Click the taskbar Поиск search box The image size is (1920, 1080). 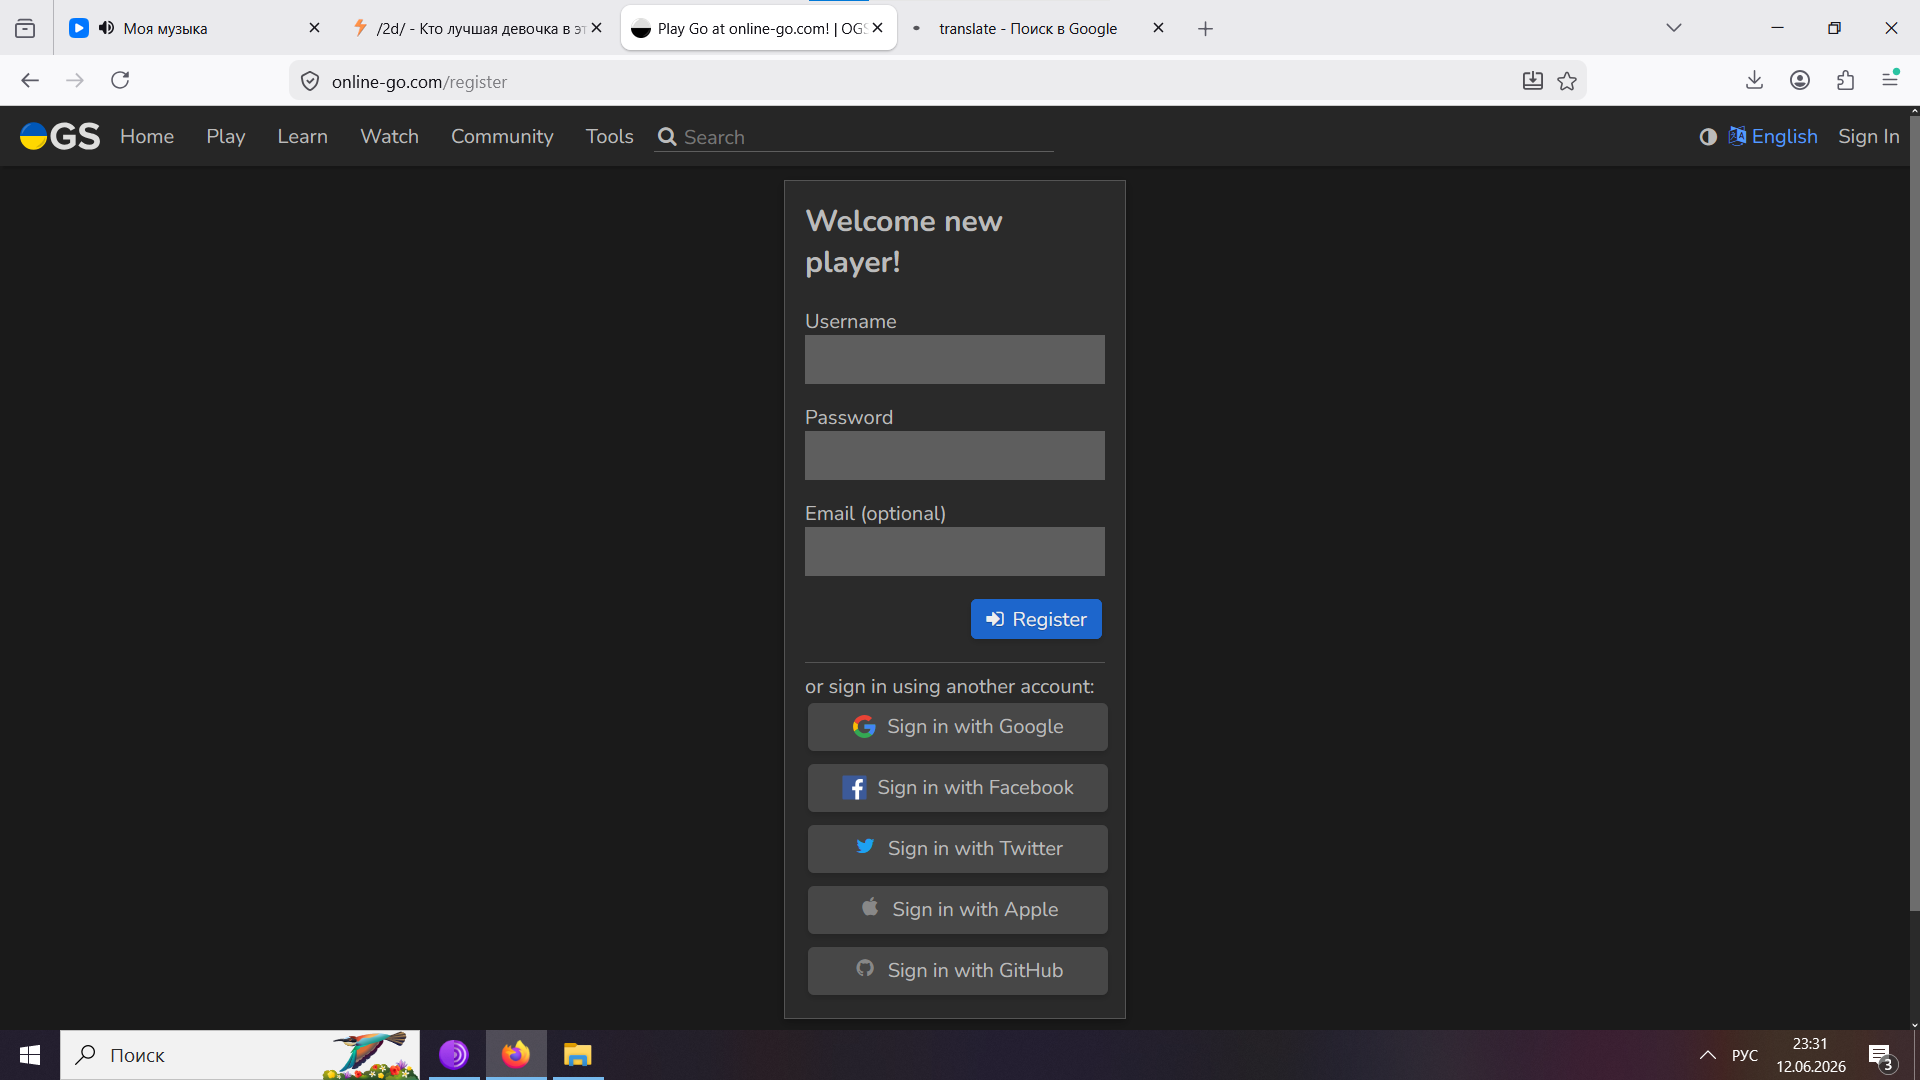[x=240, y=1055]
